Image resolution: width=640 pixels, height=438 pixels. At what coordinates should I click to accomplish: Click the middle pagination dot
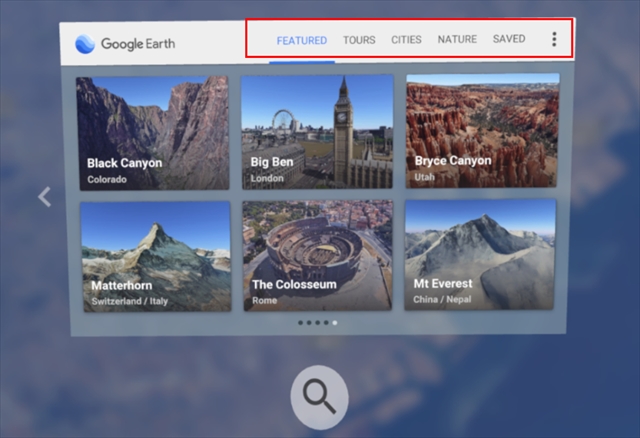tap(317, 323)
